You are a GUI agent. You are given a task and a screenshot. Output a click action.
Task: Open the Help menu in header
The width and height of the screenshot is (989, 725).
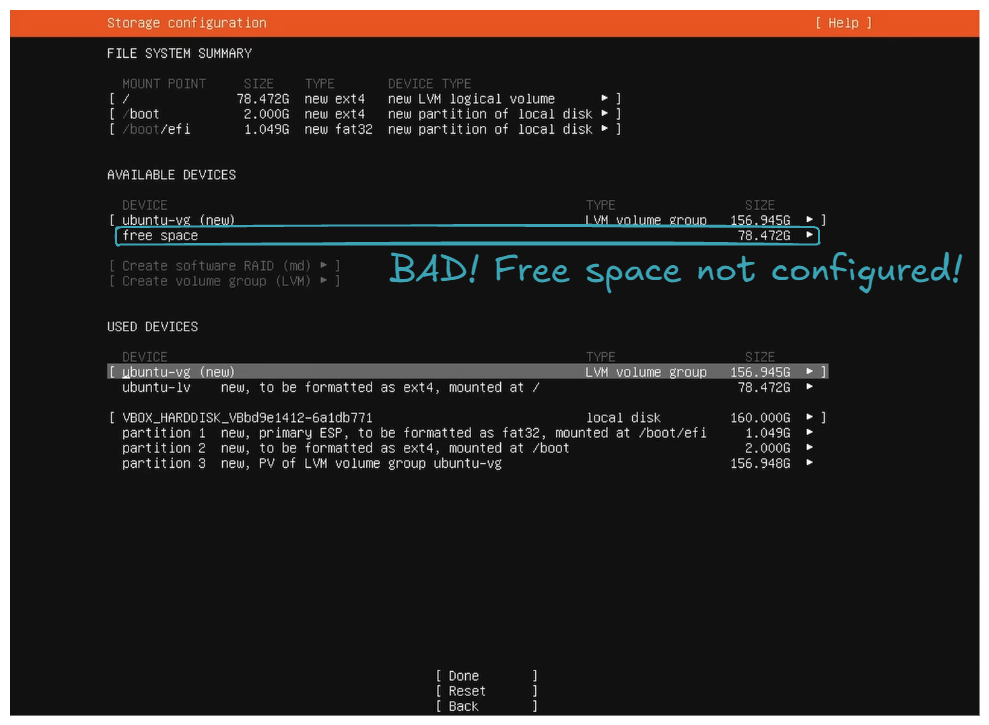click(843, 23)
